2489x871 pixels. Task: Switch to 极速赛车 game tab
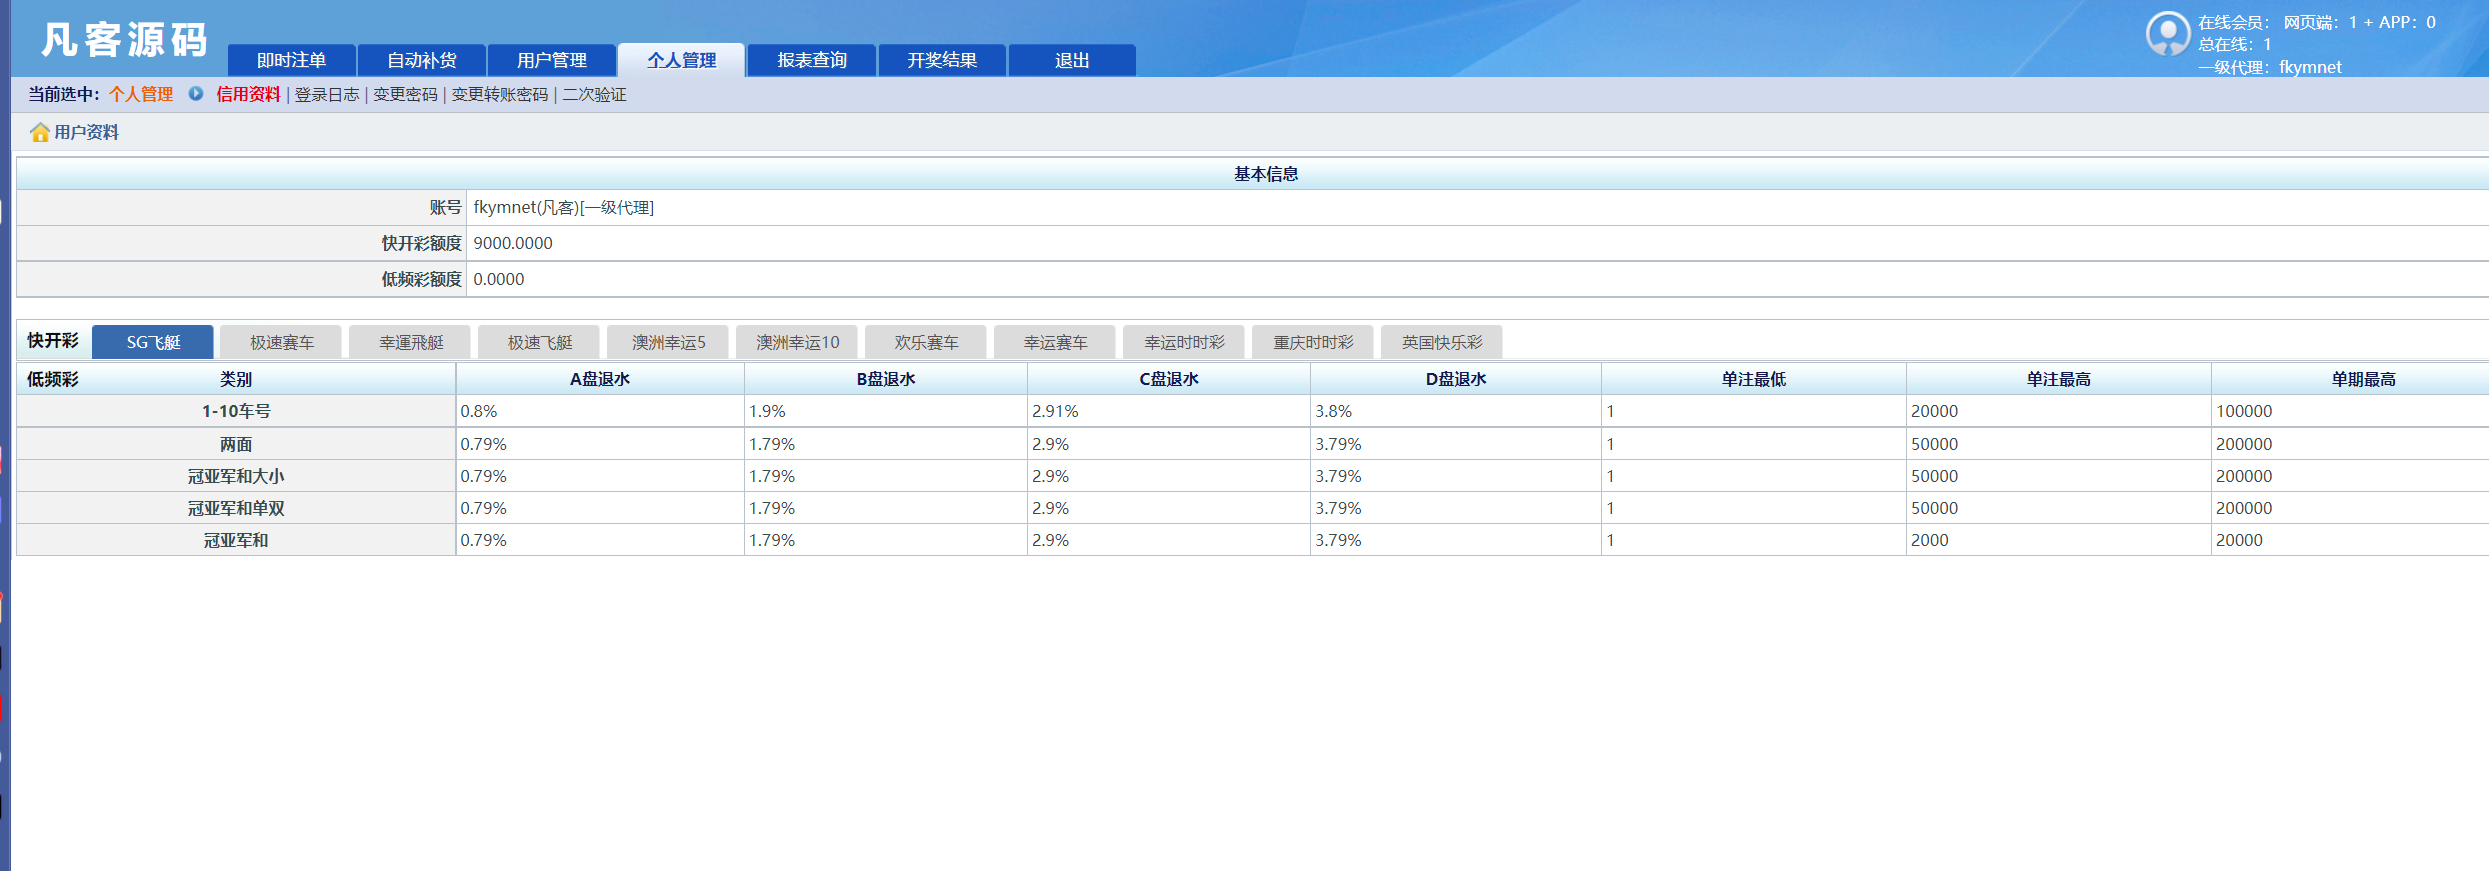282,342
